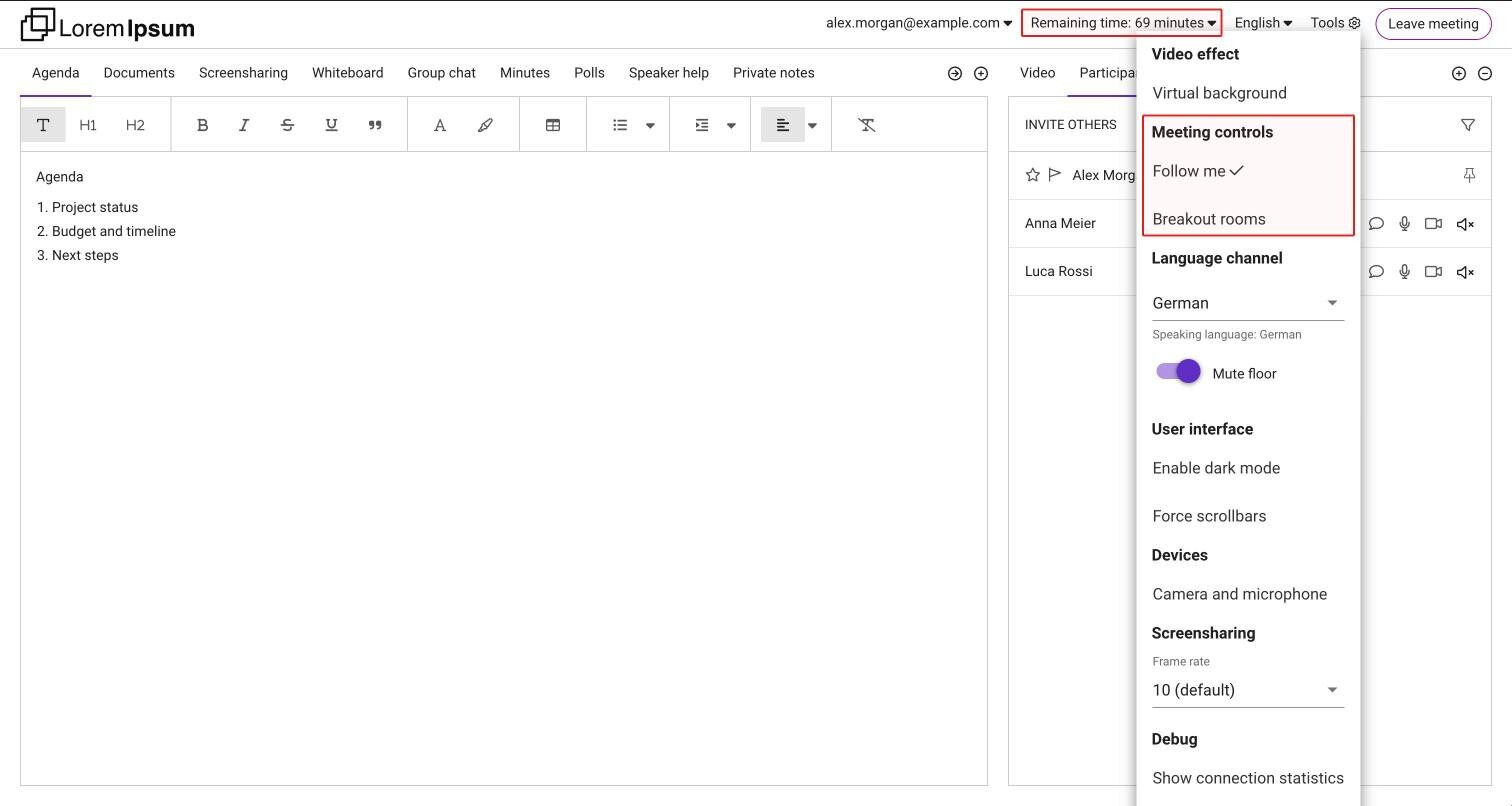
Task: Switch to the Whiteboard tab
Action: click(347, 73)
